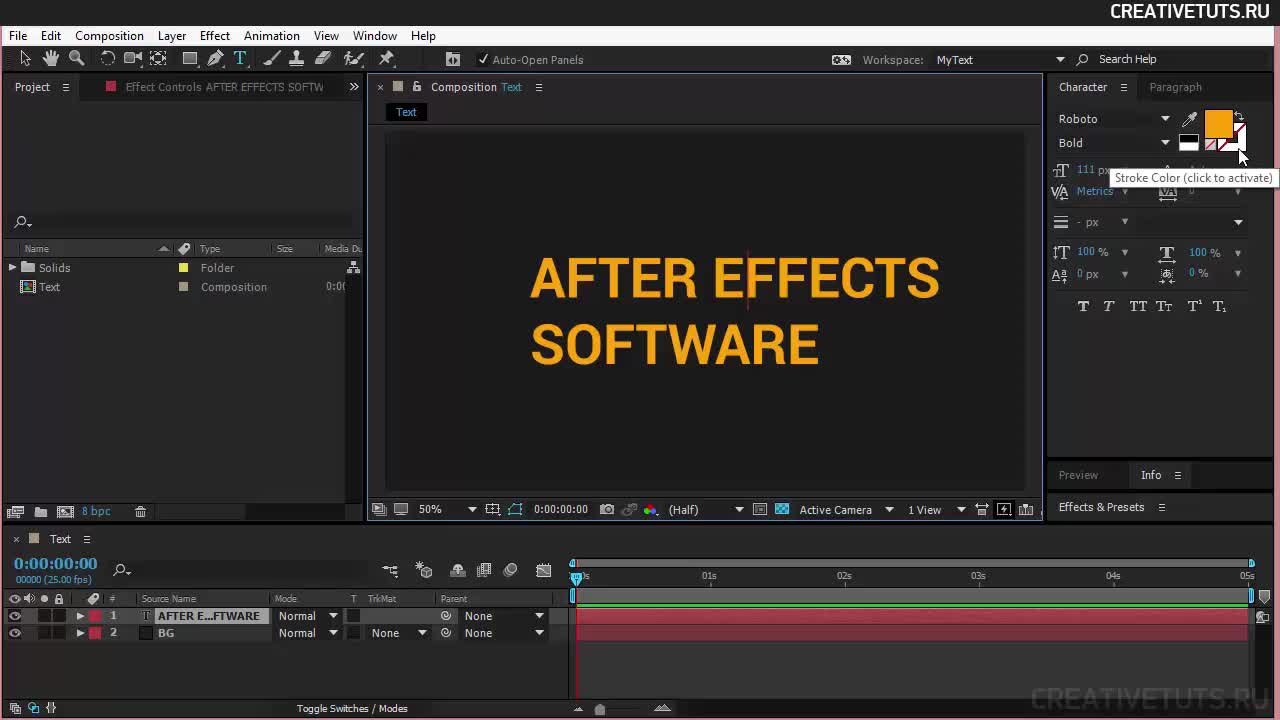Toggle Frame Blending switch in timeline
Screen dimensions: 1280x720
[484, 571]
